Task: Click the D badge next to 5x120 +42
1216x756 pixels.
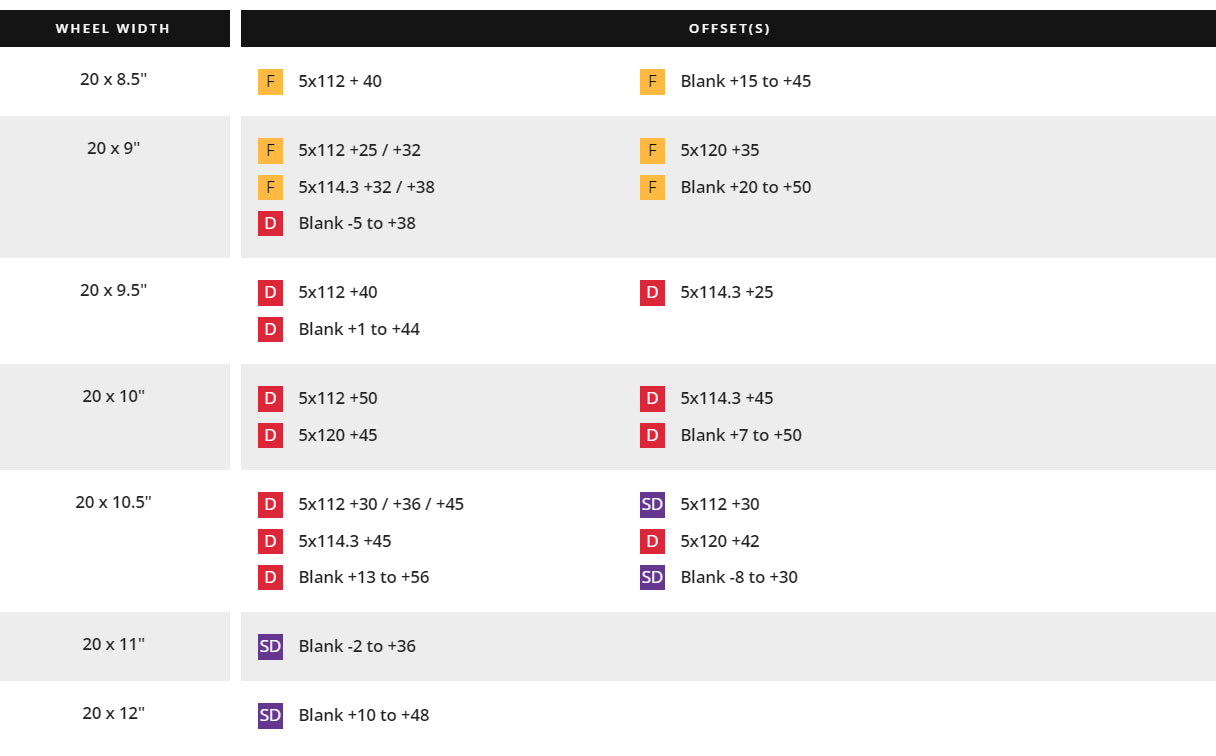Action: [652, 541]
